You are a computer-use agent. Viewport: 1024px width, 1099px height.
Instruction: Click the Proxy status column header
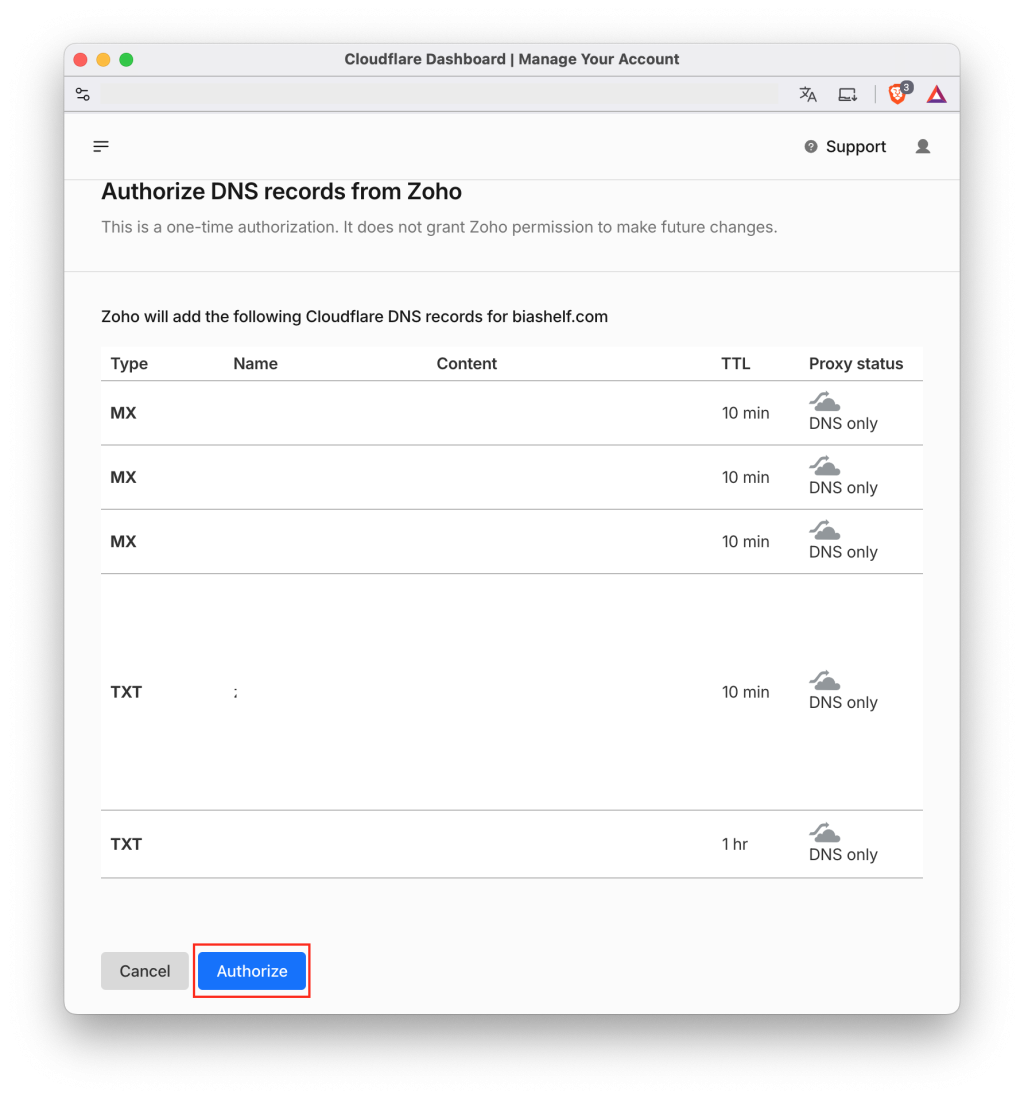[856, 364]
